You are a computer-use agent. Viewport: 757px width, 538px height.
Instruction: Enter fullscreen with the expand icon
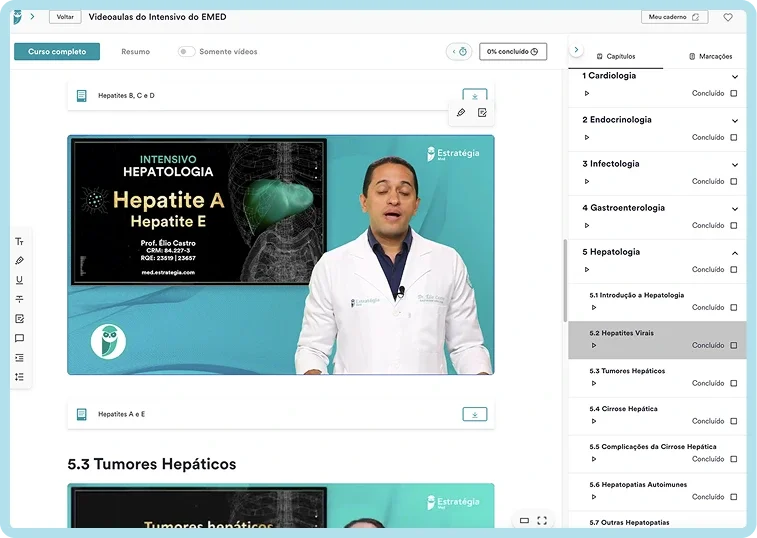(x=542, y=521)
